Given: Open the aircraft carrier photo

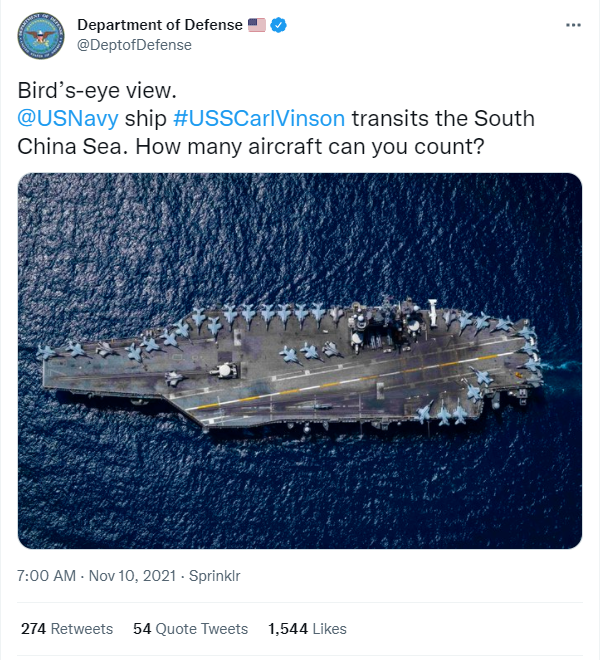Looking at the screenshot, I should [300, 361].
